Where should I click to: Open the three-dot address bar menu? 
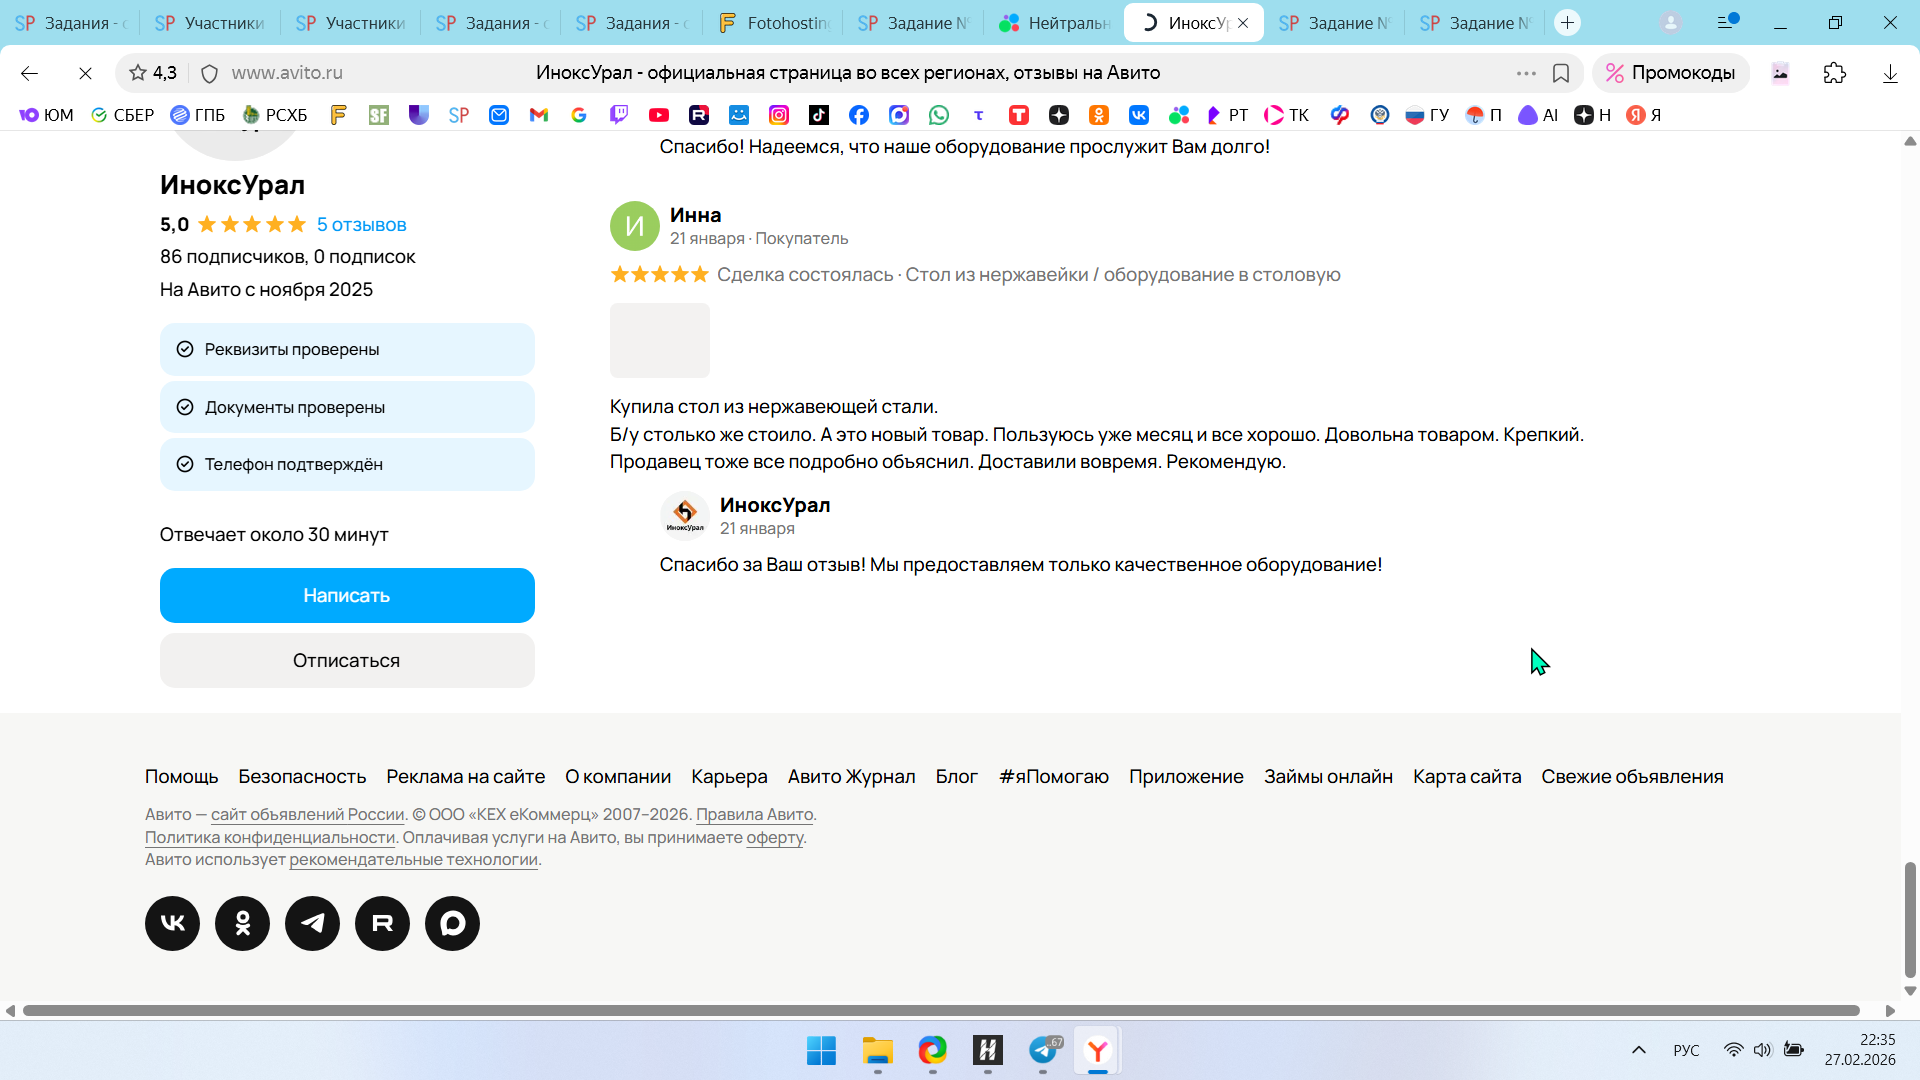point(1525,73)
